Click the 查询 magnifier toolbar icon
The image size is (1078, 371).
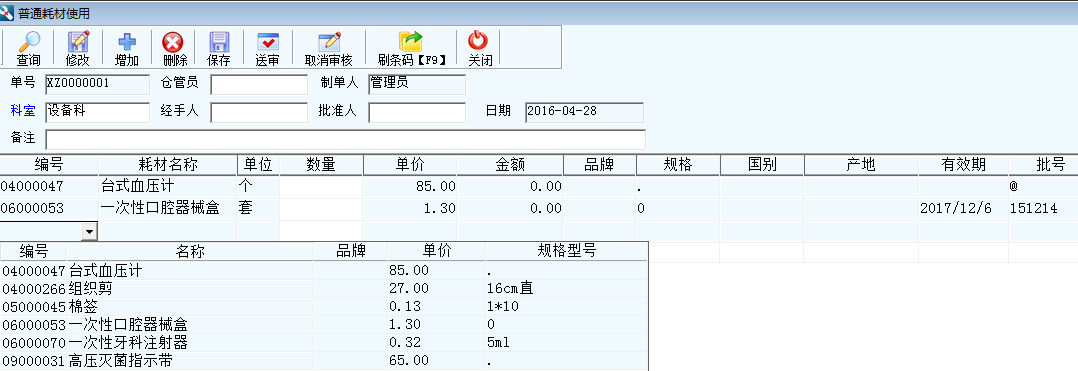point(28,42)
